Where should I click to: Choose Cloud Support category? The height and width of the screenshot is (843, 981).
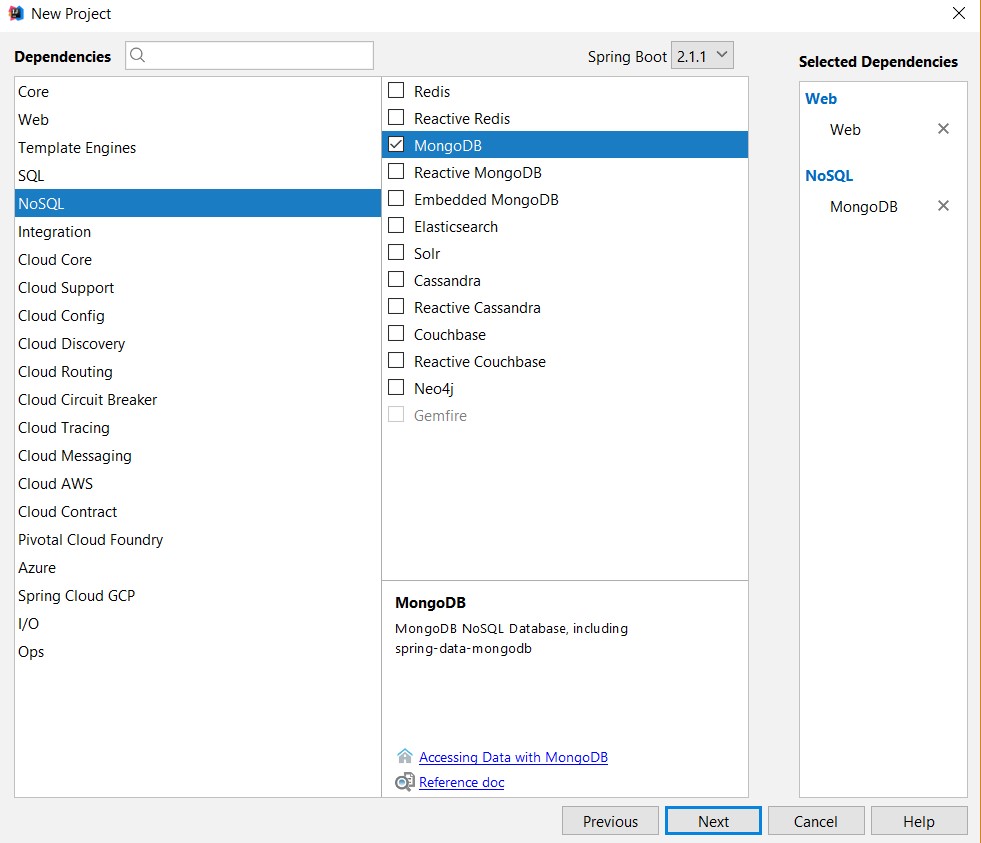coord(198,288)
